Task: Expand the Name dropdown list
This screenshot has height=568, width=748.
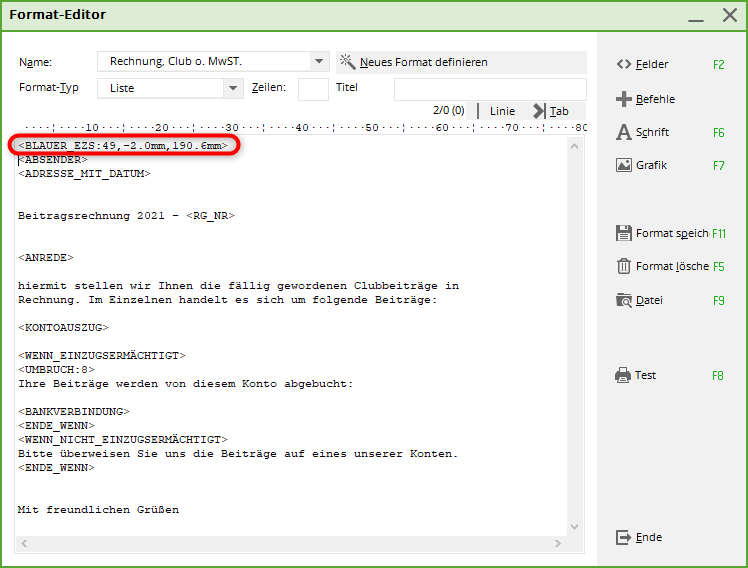Action: point(319,62)
